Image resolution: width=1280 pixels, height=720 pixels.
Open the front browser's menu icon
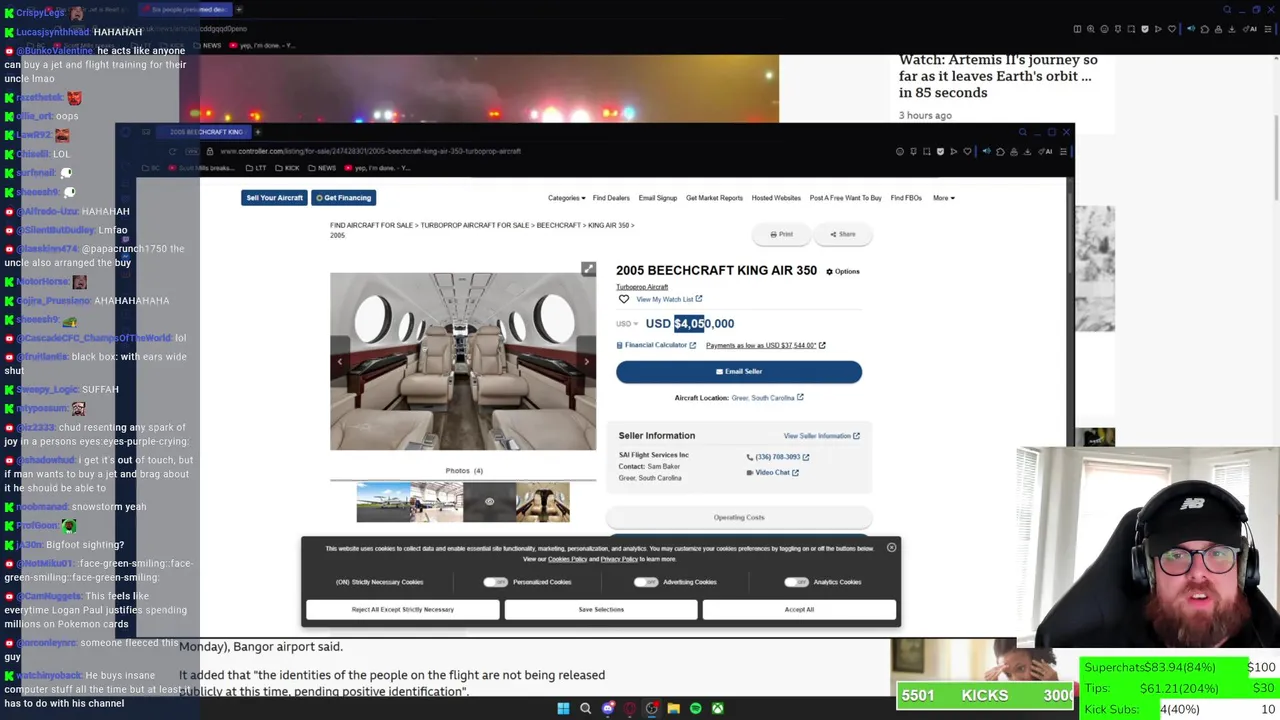(x=1063, y=152)
